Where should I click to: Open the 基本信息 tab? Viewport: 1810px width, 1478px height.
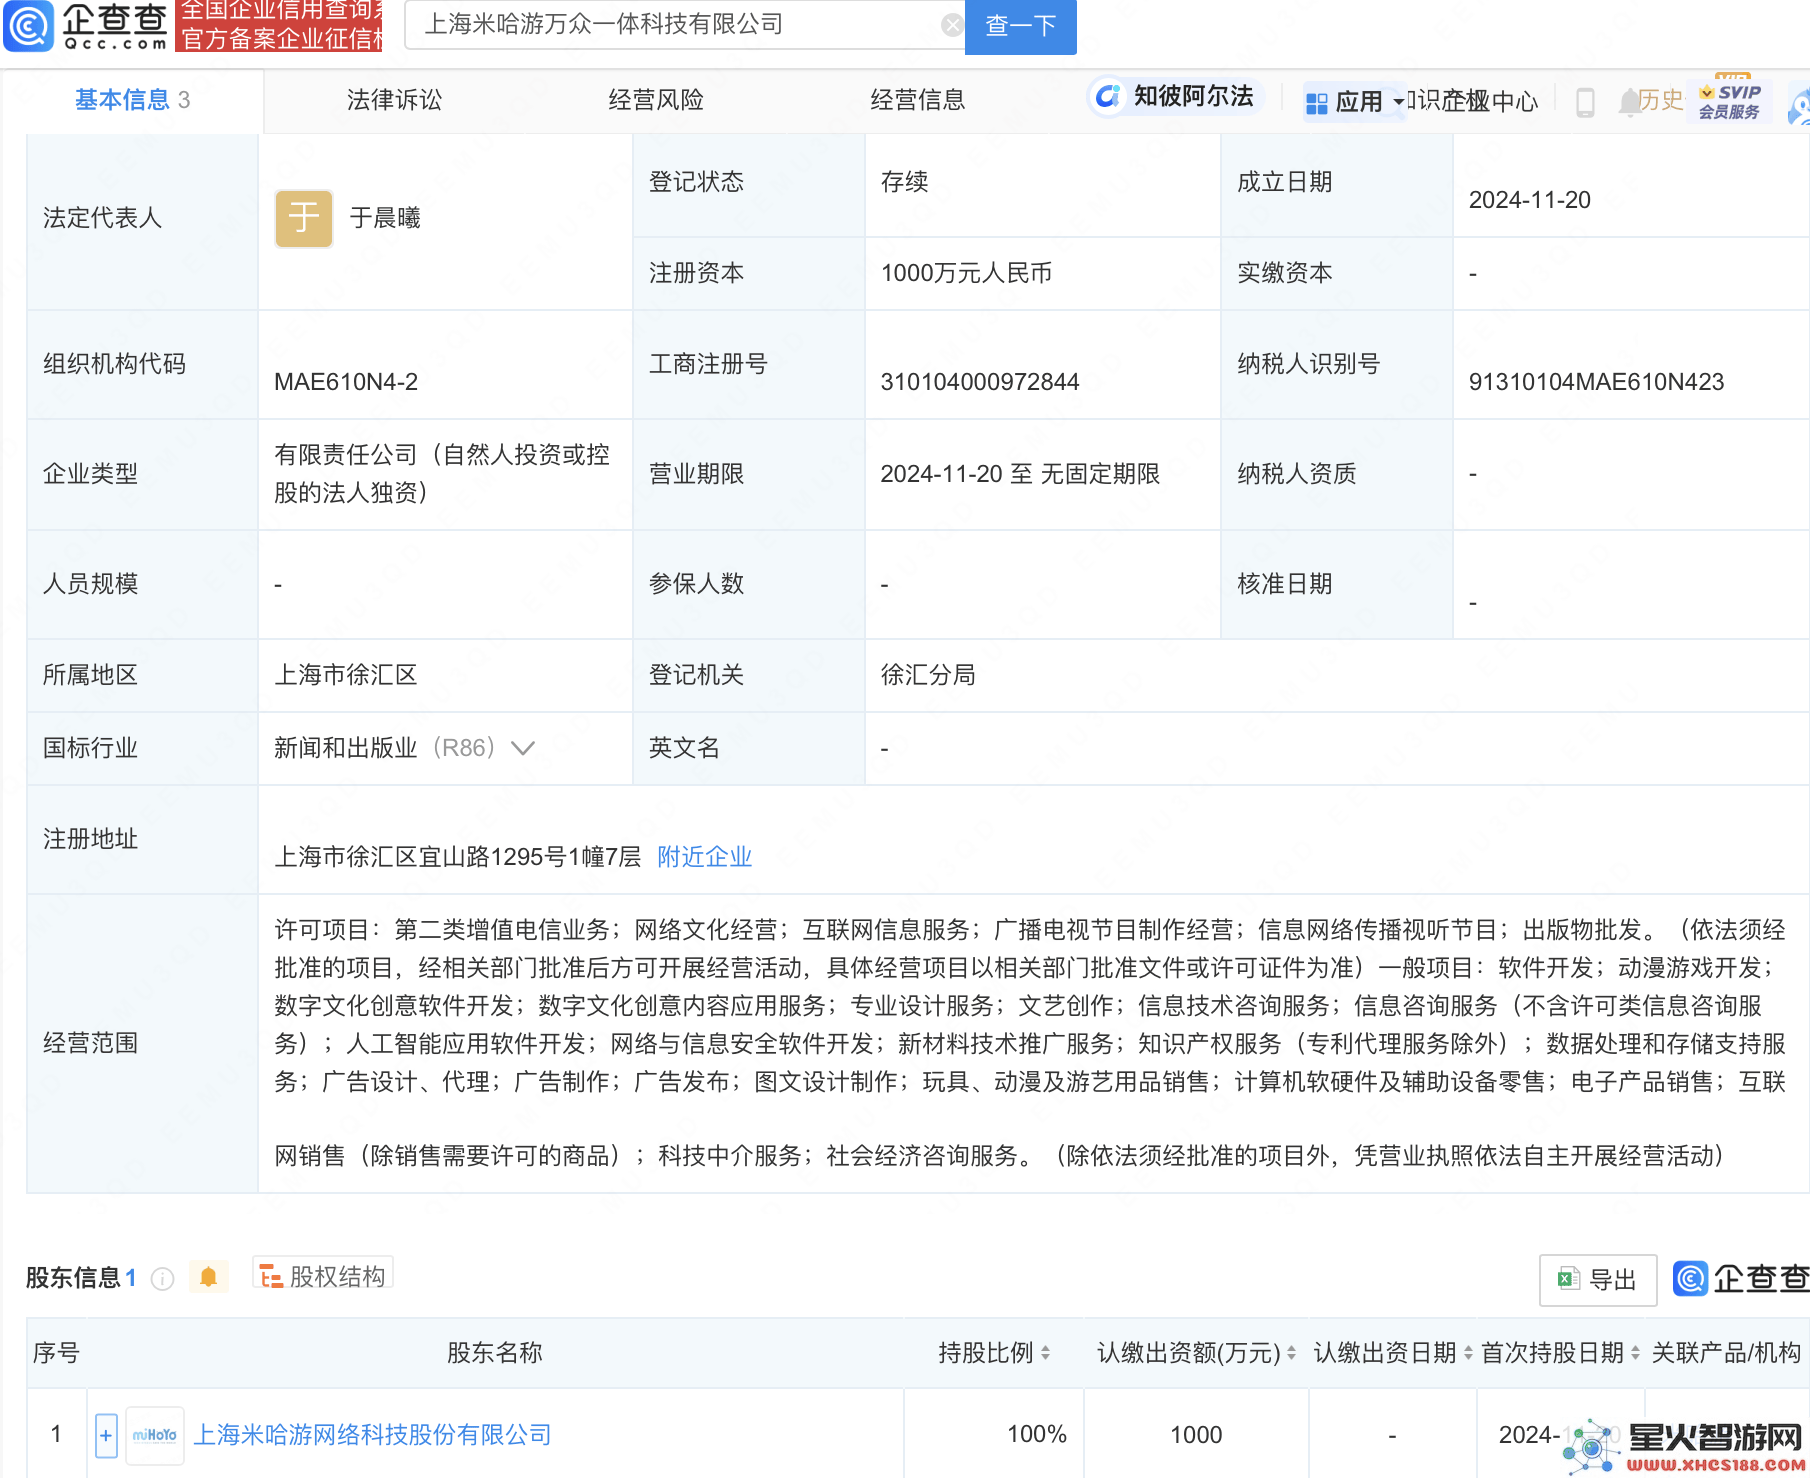coord(132,100)
